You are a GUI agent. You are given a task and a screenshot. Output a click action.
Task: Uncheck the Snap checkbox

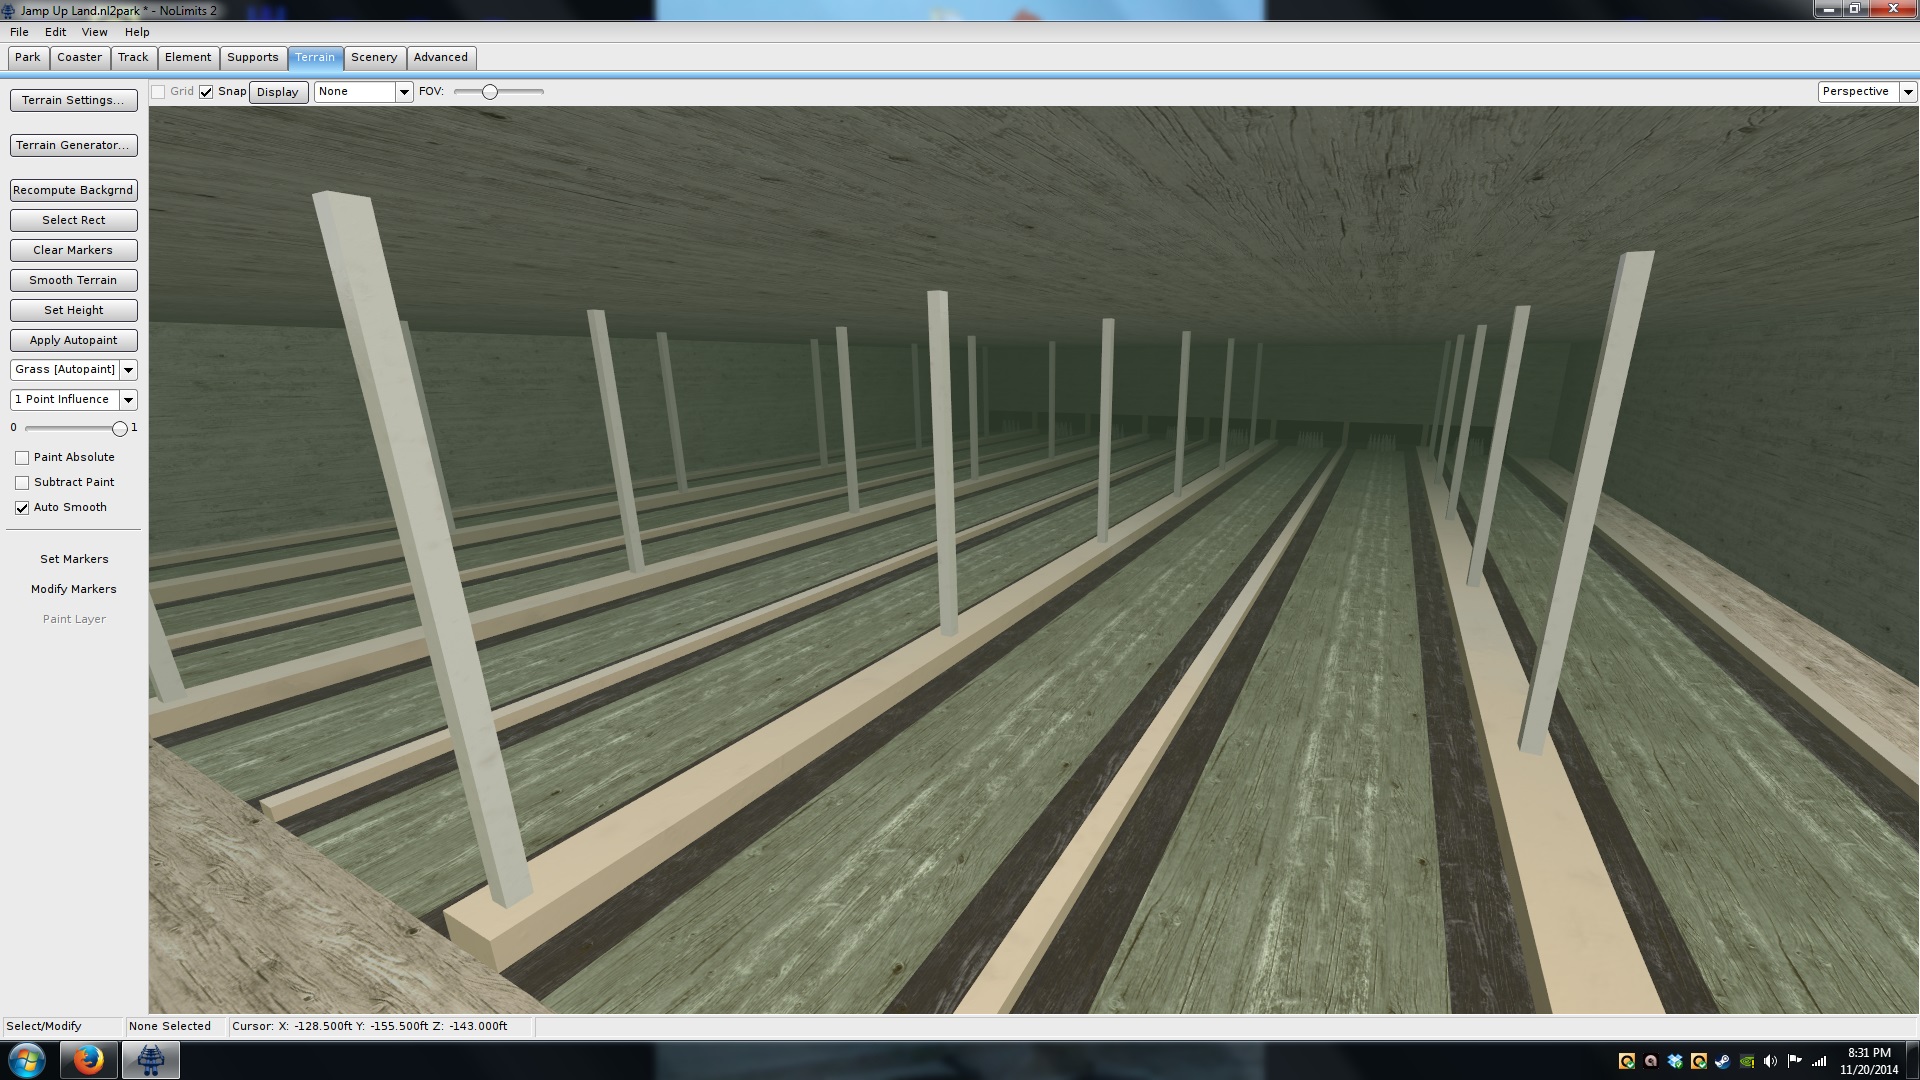coord(206,92)
